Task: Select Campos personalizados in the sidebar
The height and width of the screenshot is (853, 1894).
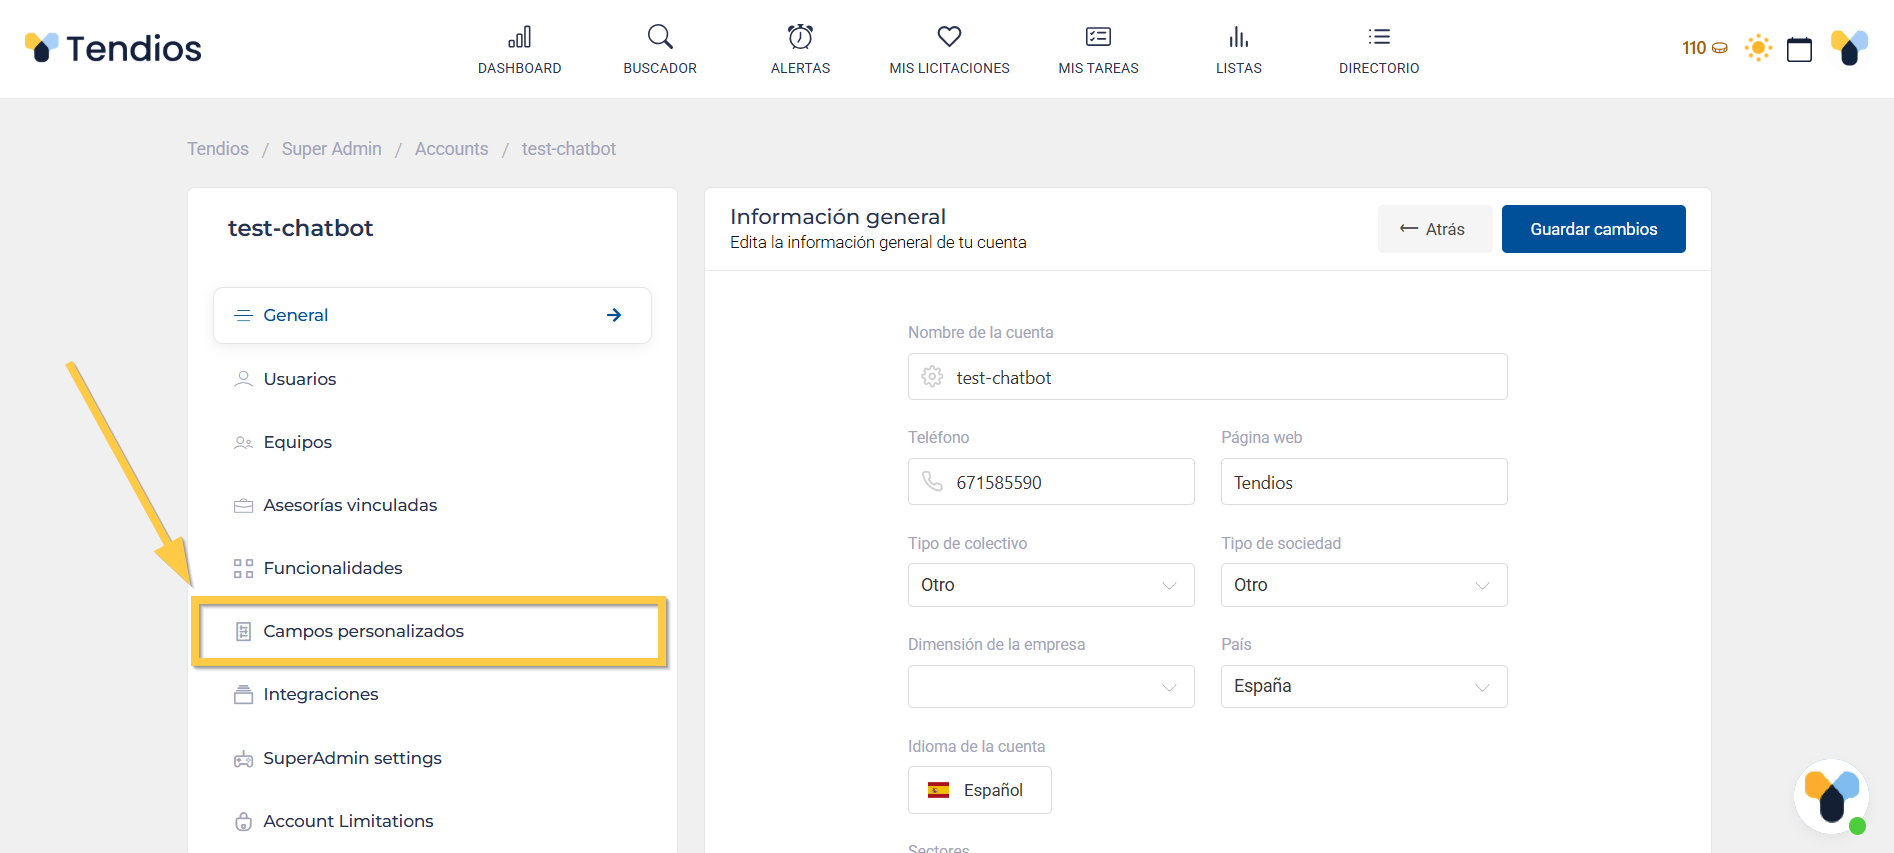Action: coord(363,631)
